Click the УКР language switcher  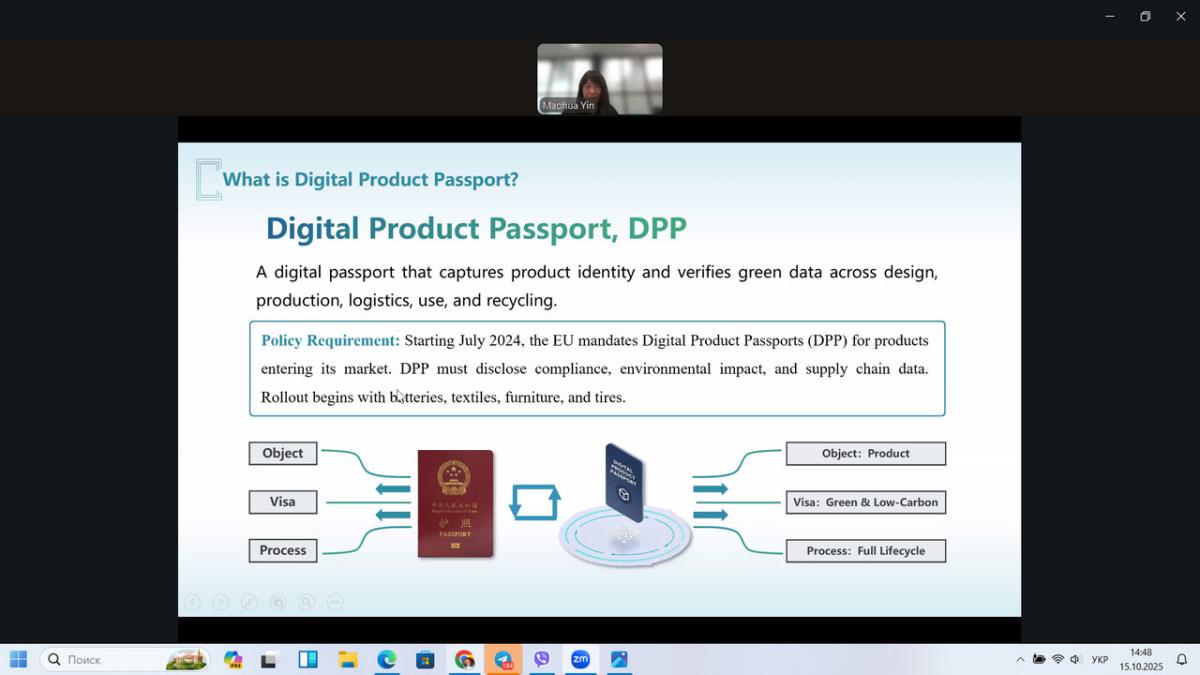[1099, 659]
